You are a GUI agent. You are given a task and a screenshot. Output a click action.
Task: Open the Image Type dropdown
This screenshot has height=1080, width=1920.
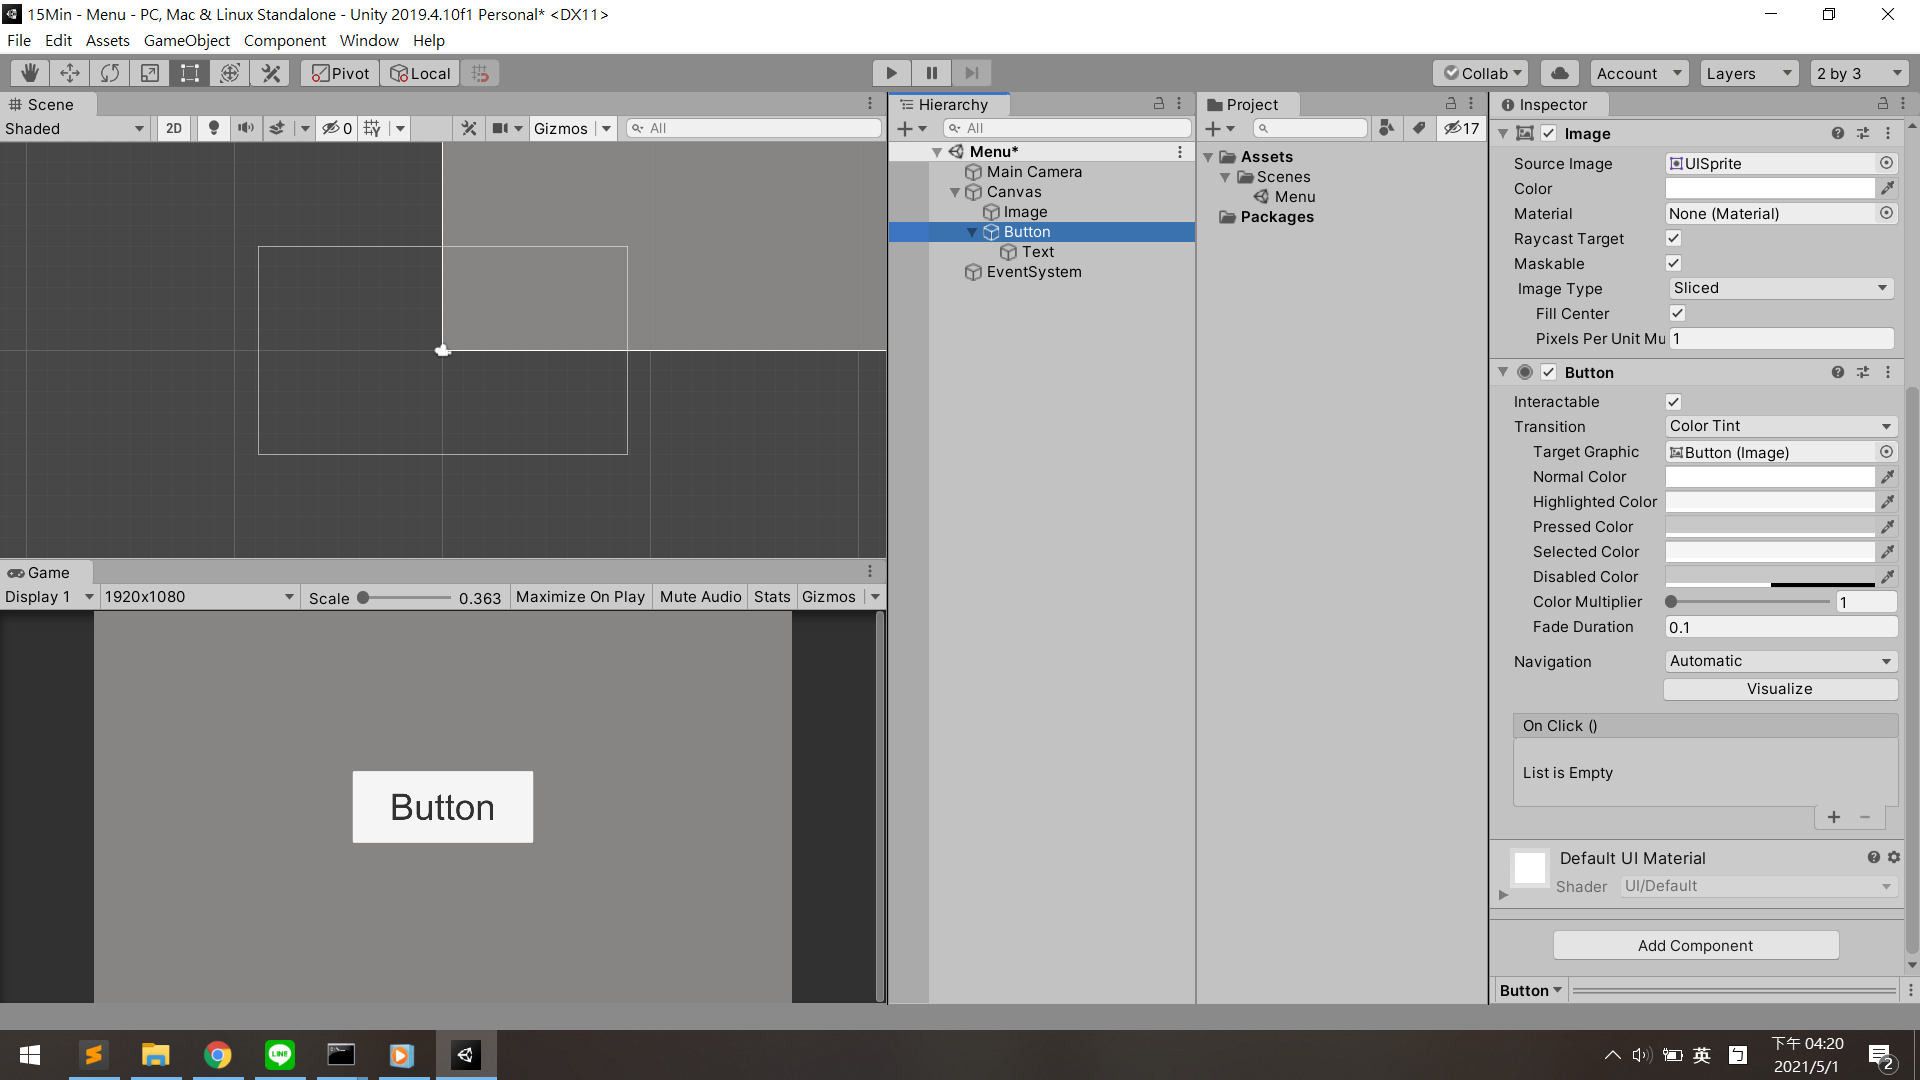click(x=1780, y=288)
